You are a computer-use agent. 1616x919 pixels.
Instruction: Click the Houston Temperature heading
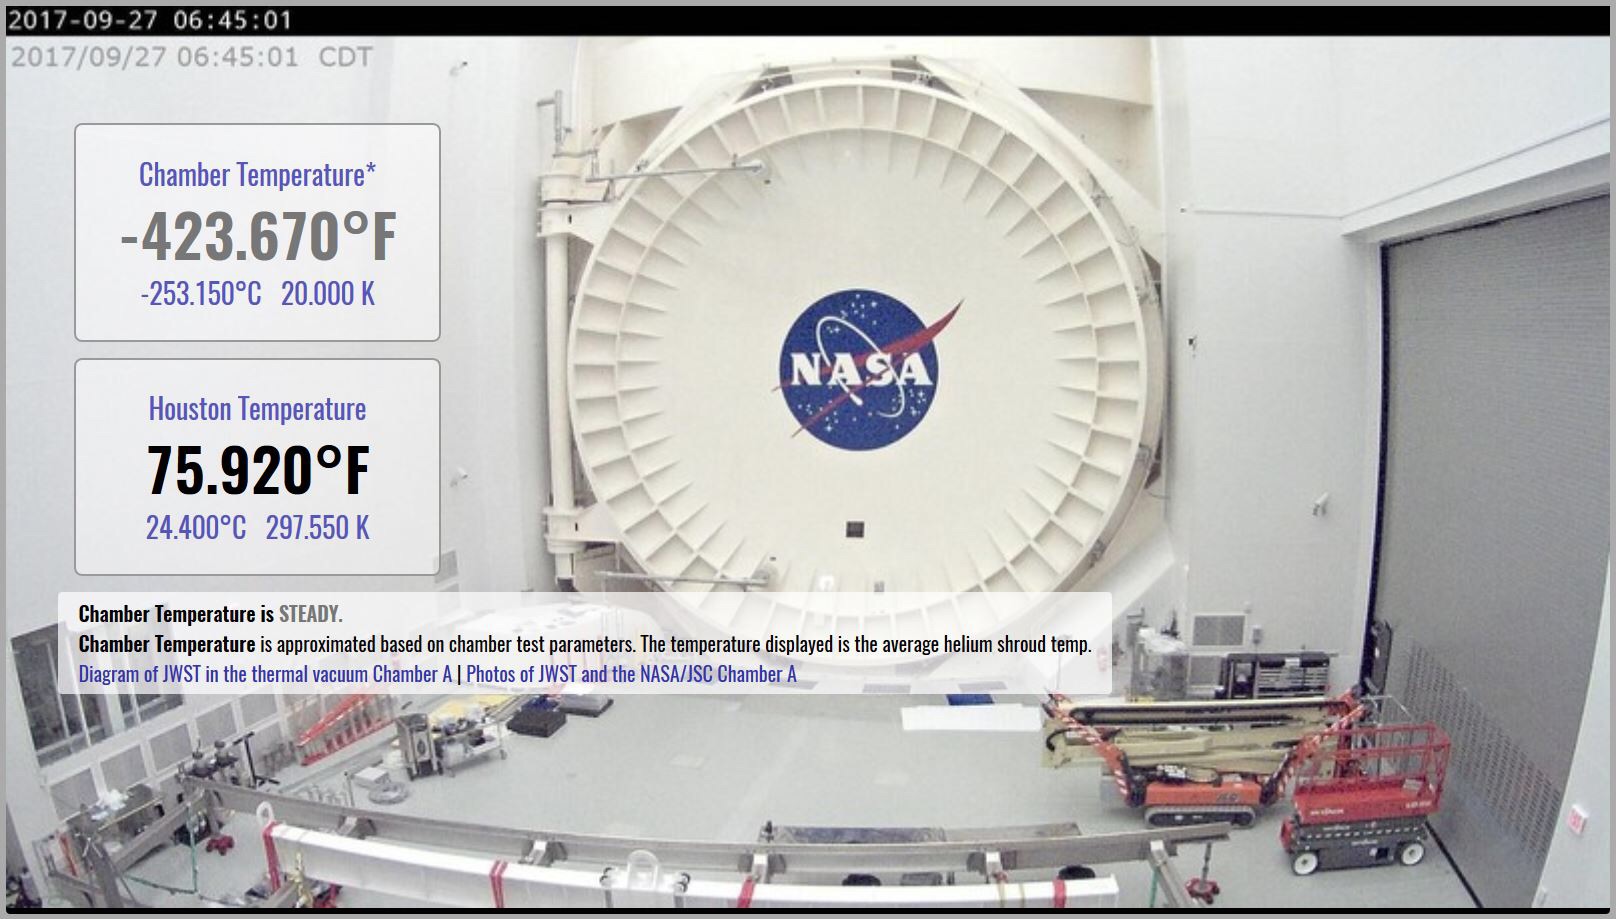tap(257, 409)
